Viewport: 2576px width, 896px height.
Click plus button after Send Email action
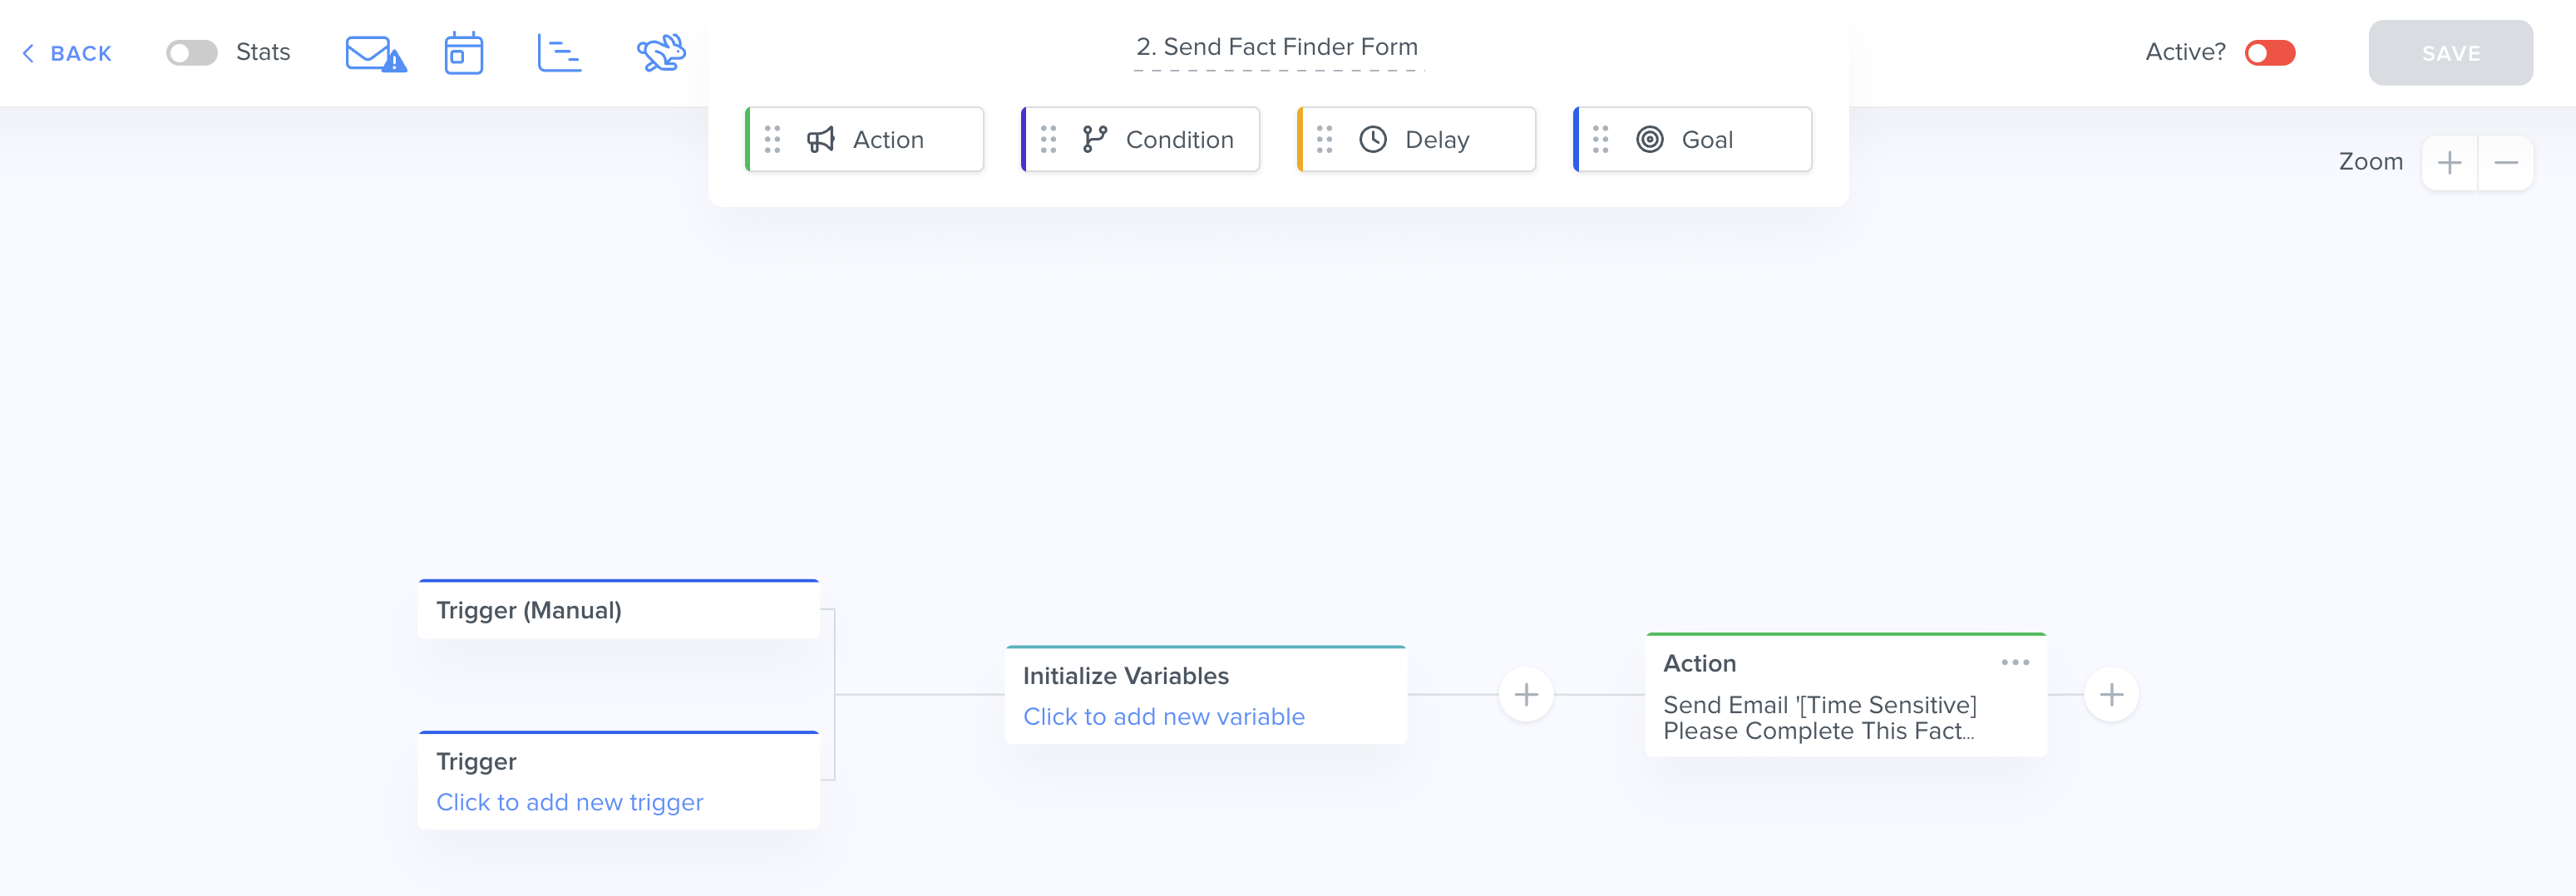pyautogui.click(x=2111, y=694)
